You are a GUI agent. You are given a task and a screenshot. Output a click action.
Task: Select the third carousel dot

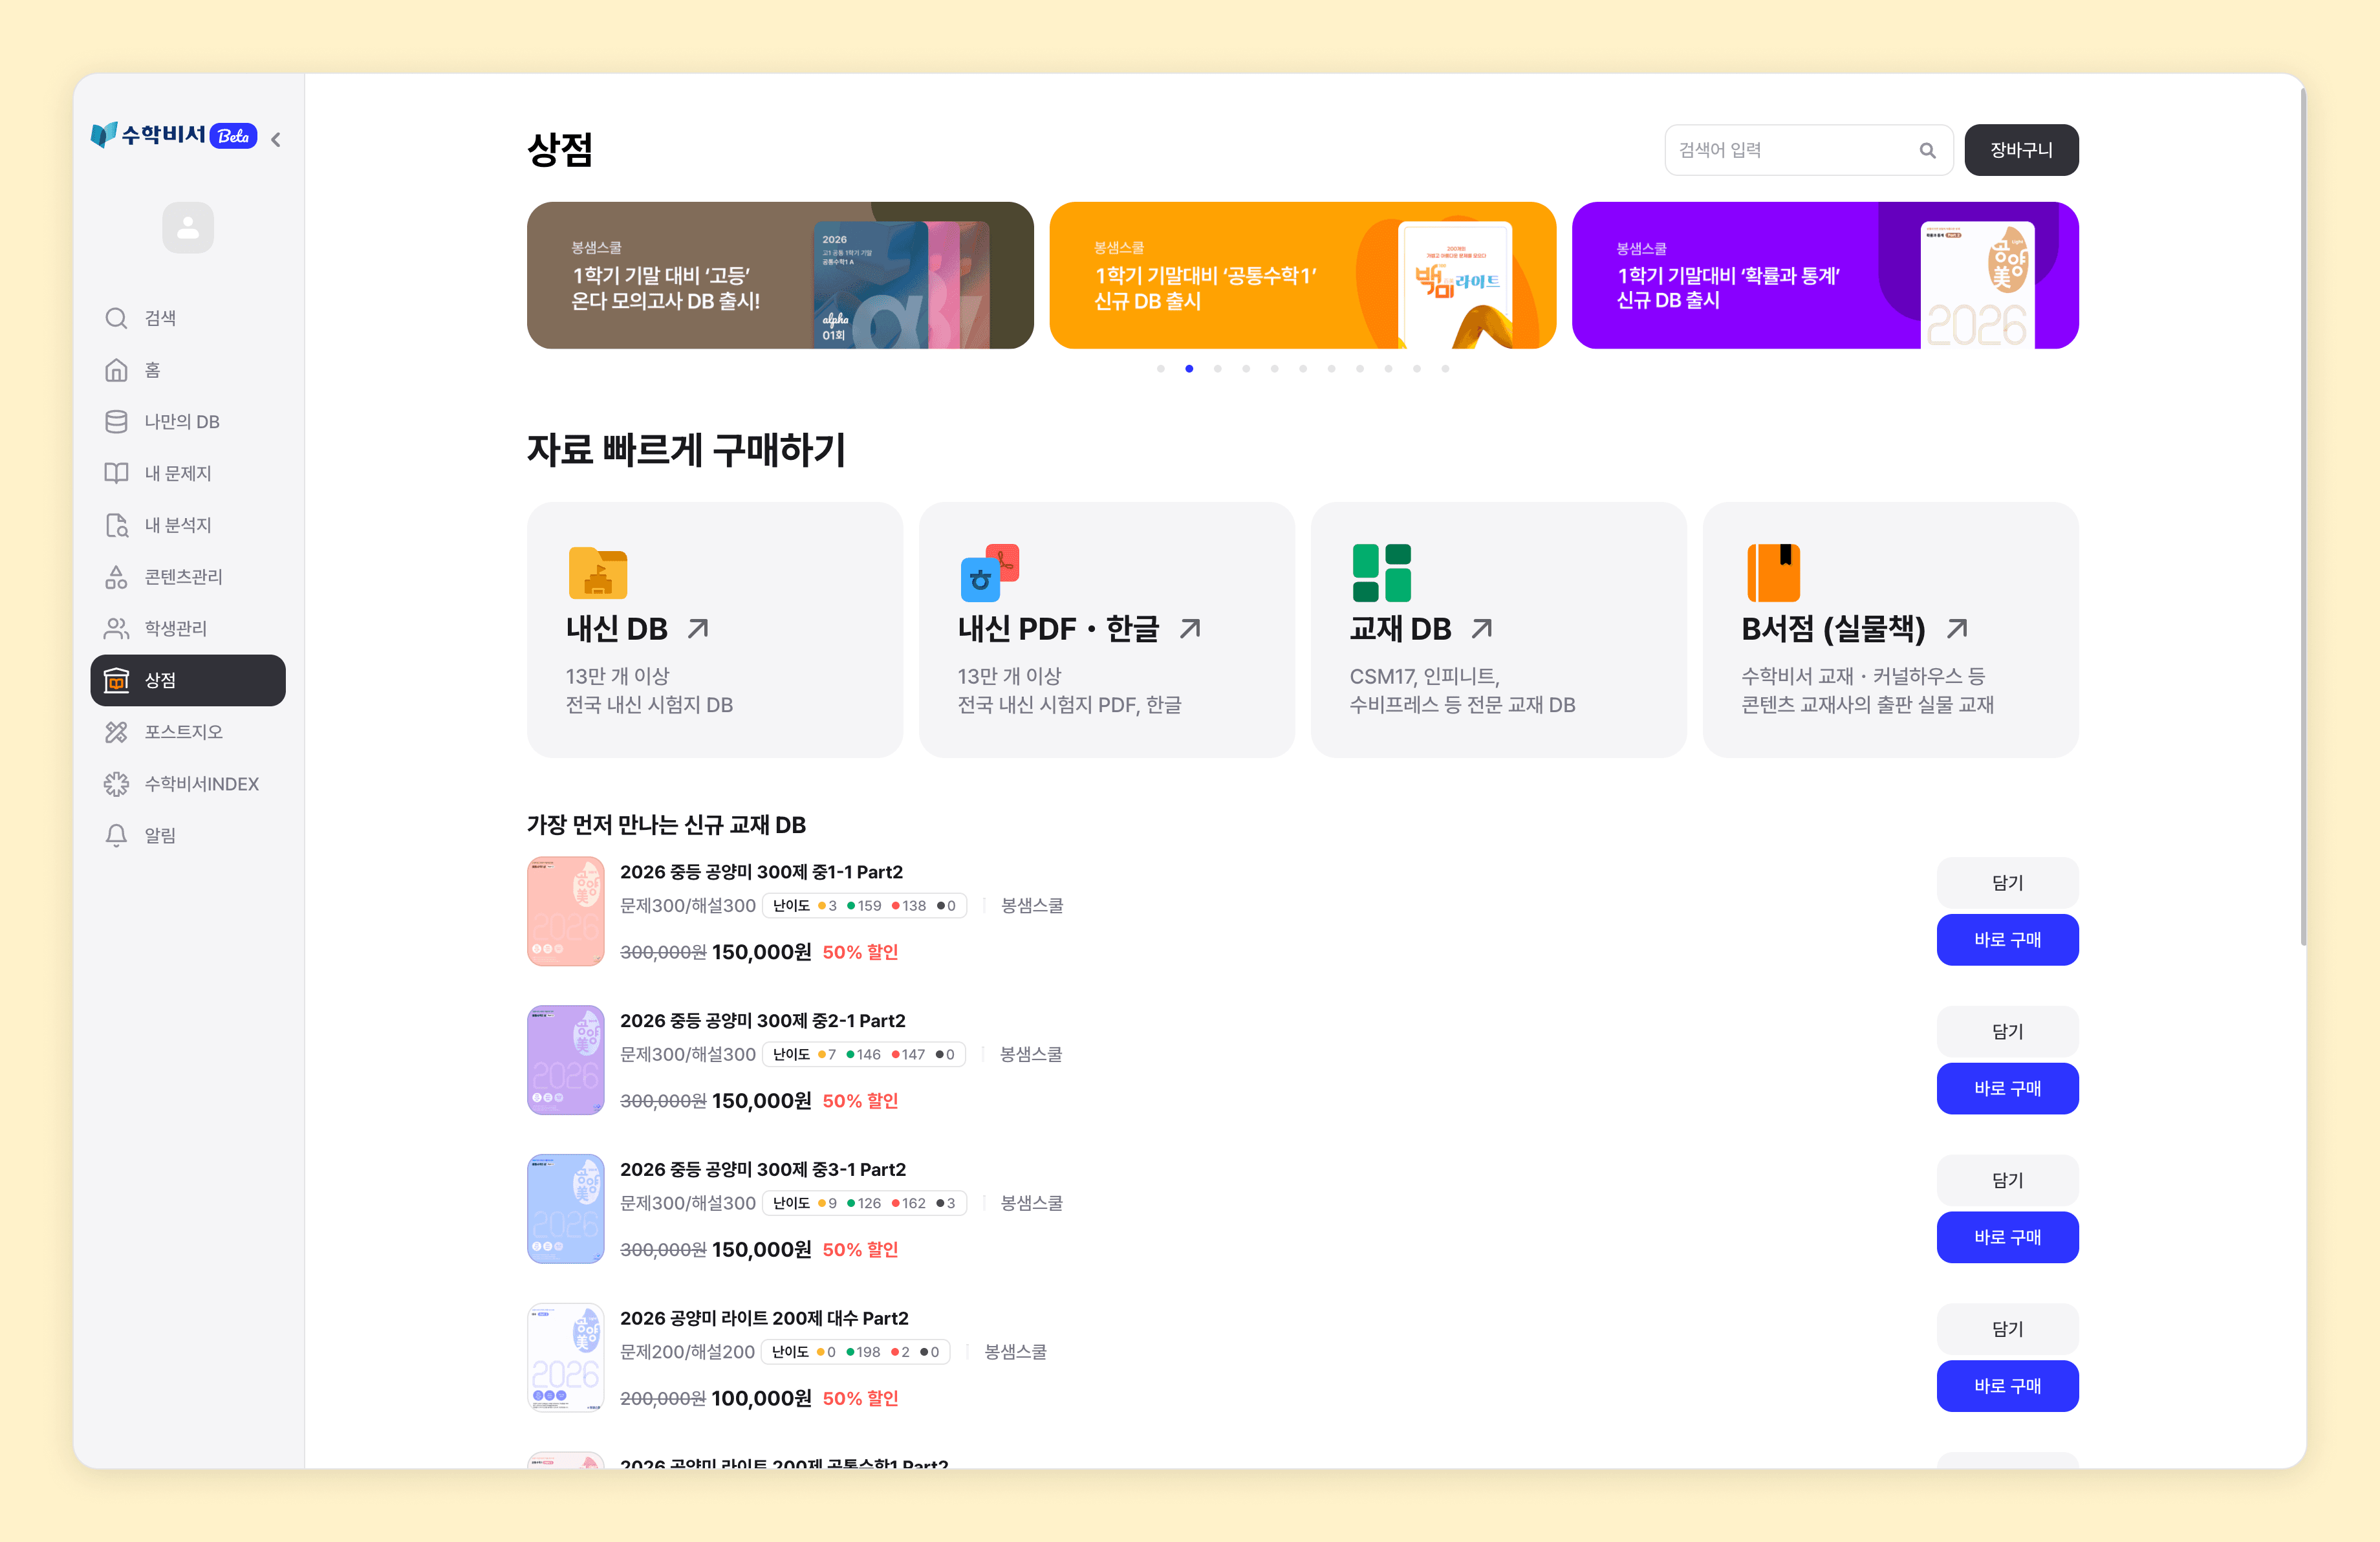(x=1217, y=368)
